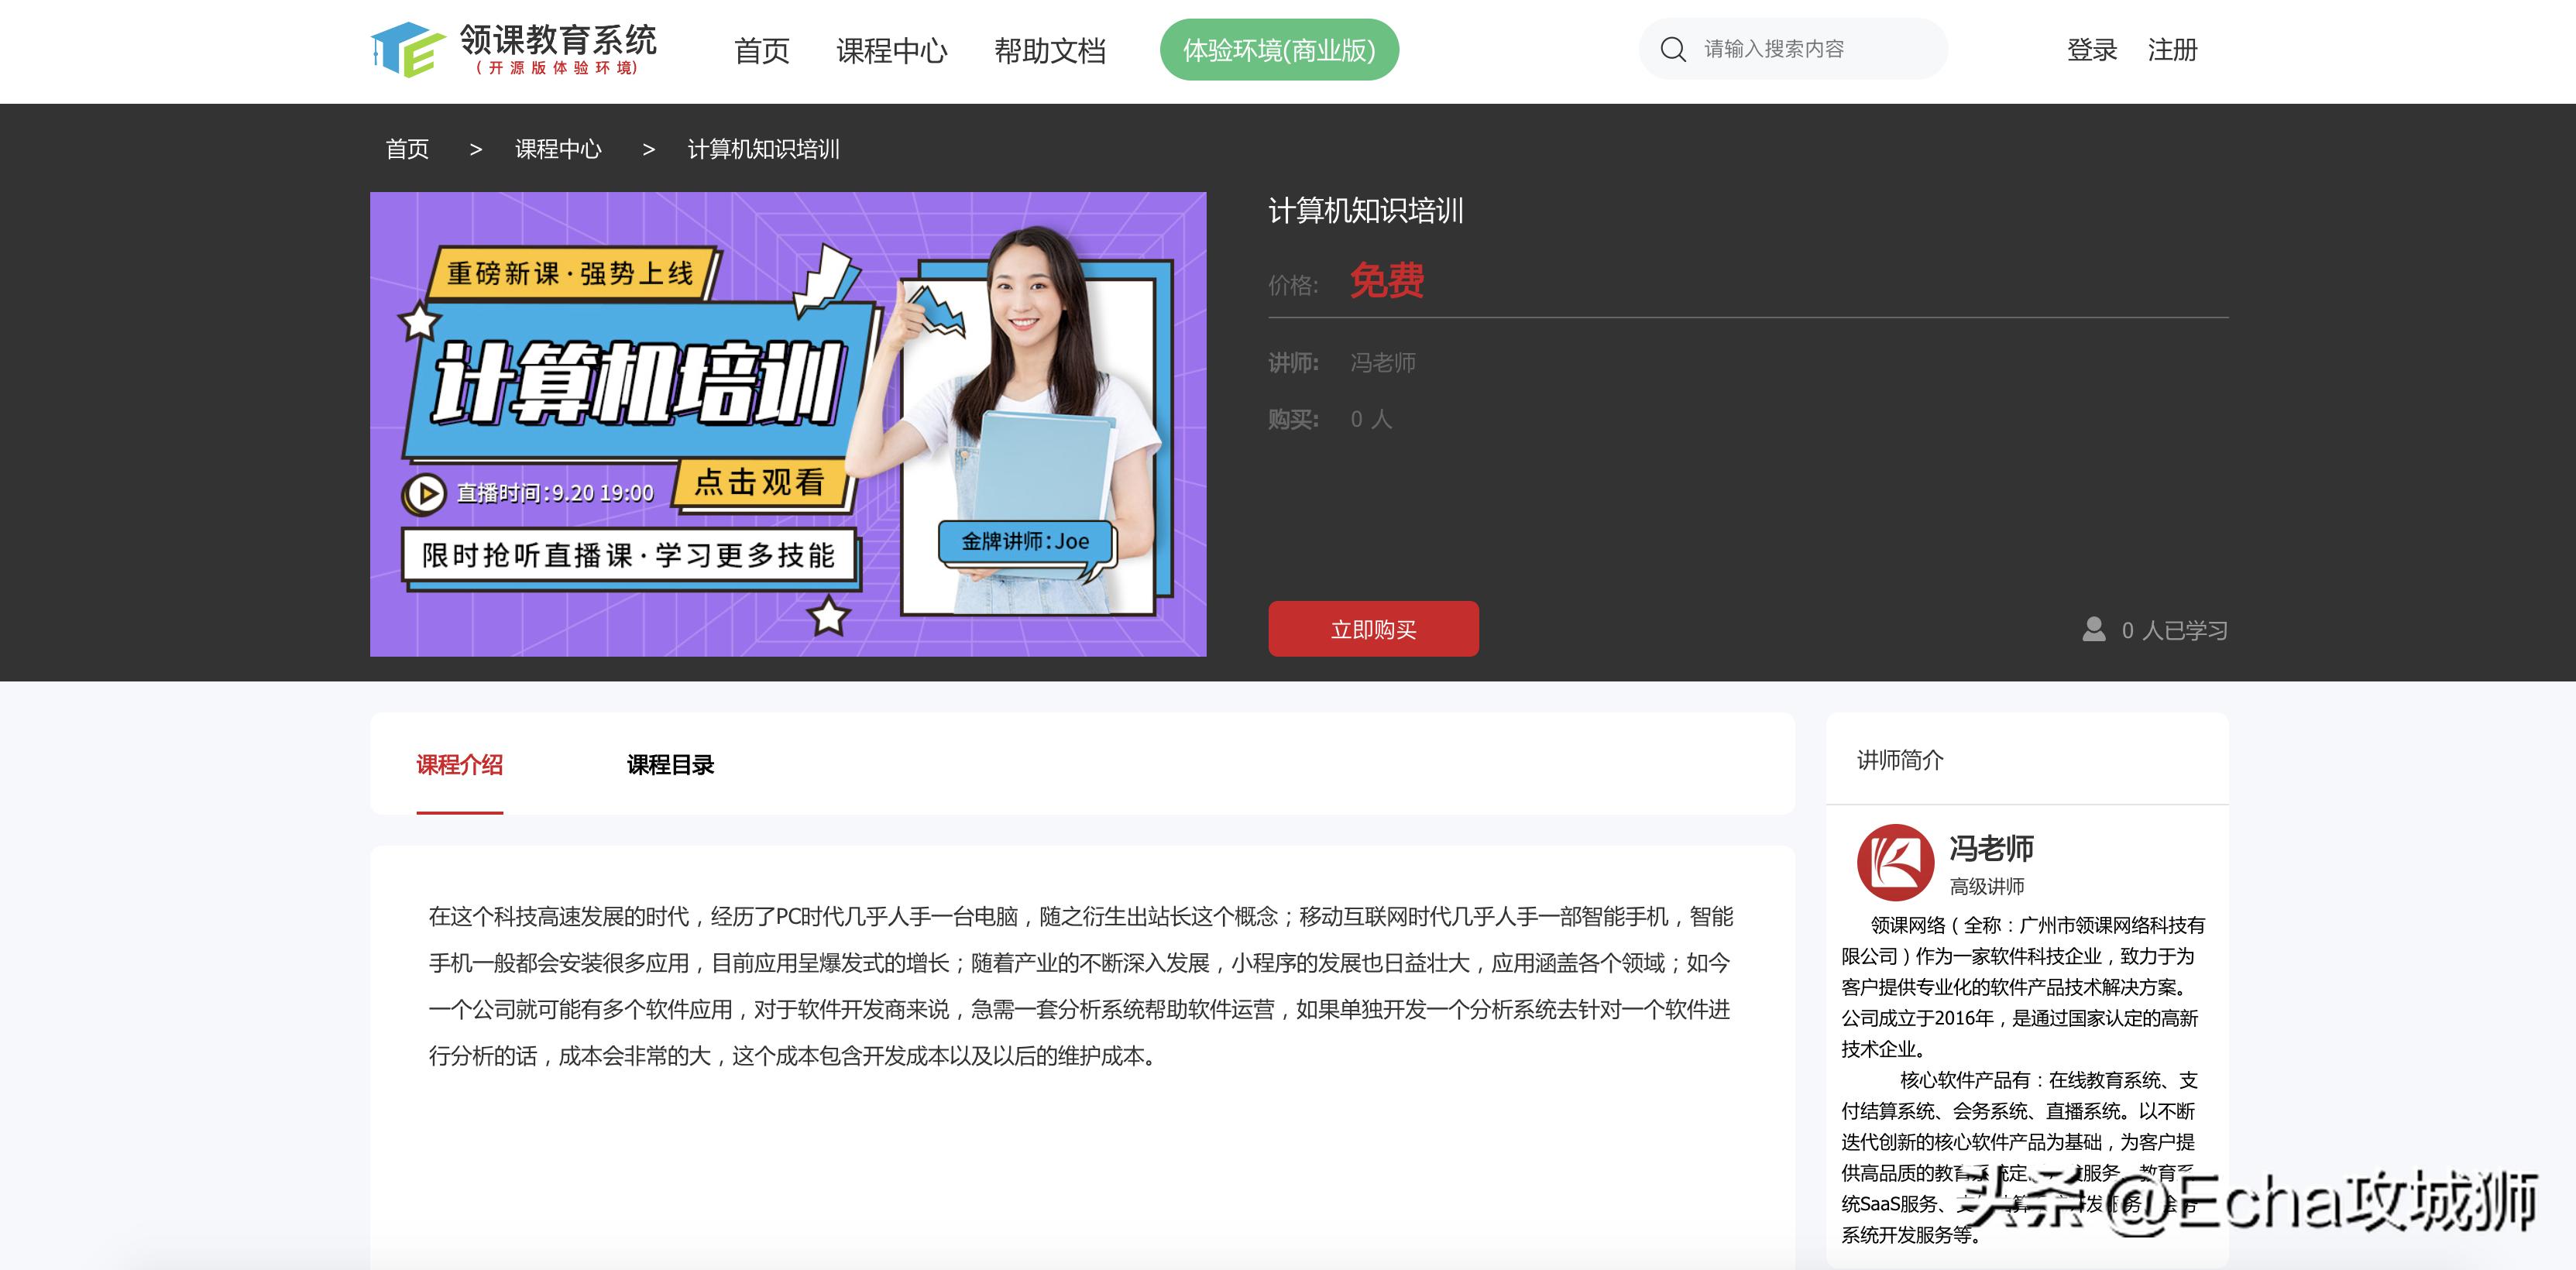2576x1270 pixels.
Task: Click the play icon on the course banner
Action: 428,493
